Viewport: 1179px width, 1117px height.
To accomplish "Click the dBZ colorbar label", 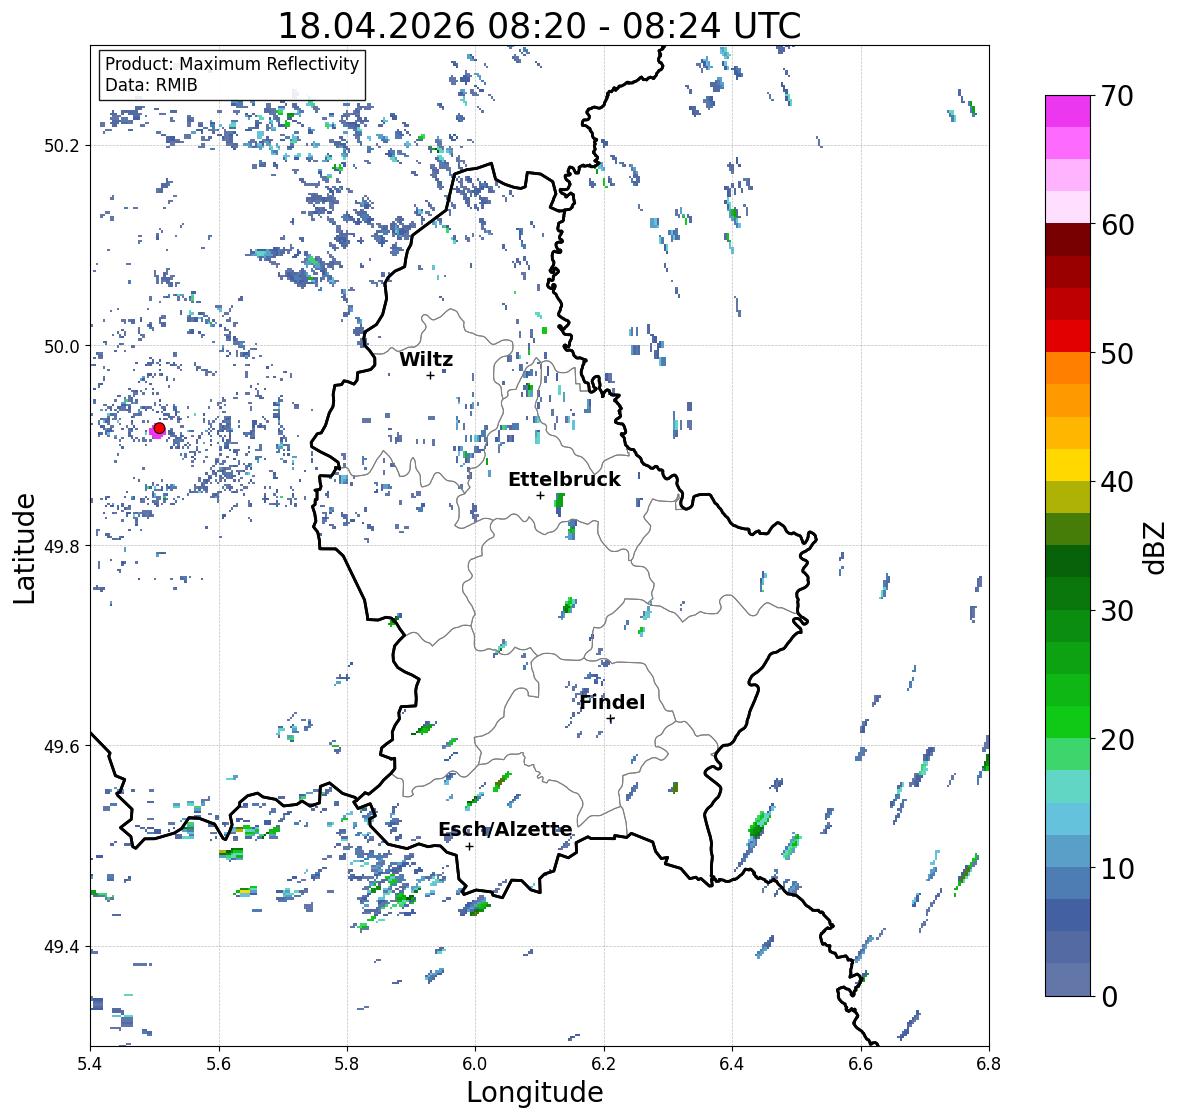I will 1156,548.
